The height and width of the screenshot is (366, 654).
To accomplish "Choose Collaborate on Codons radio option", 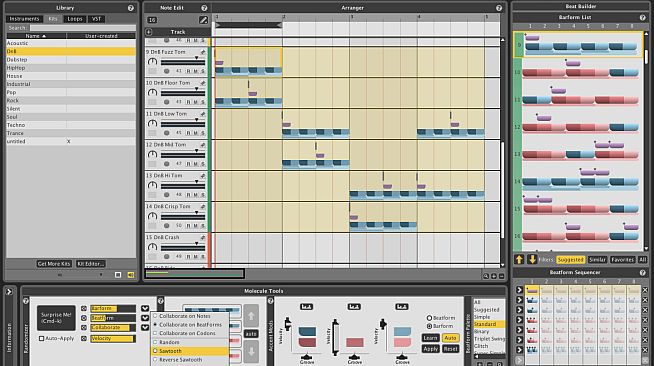I will point(155,333).
